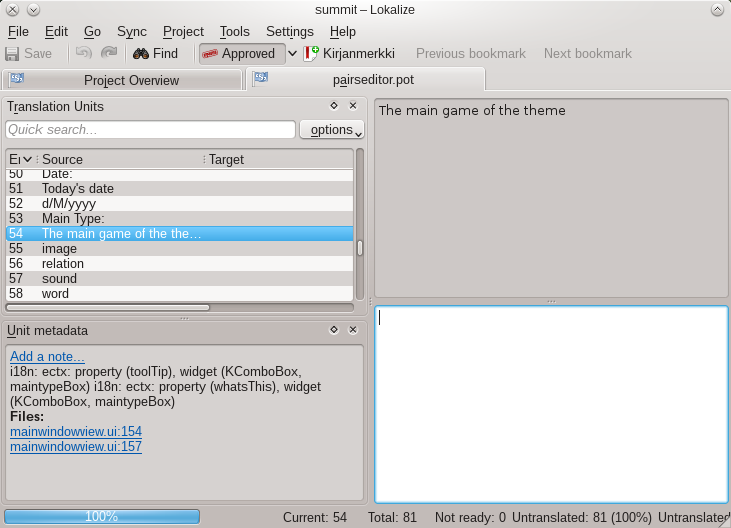Toggle the Approved state button

point(240,54)
